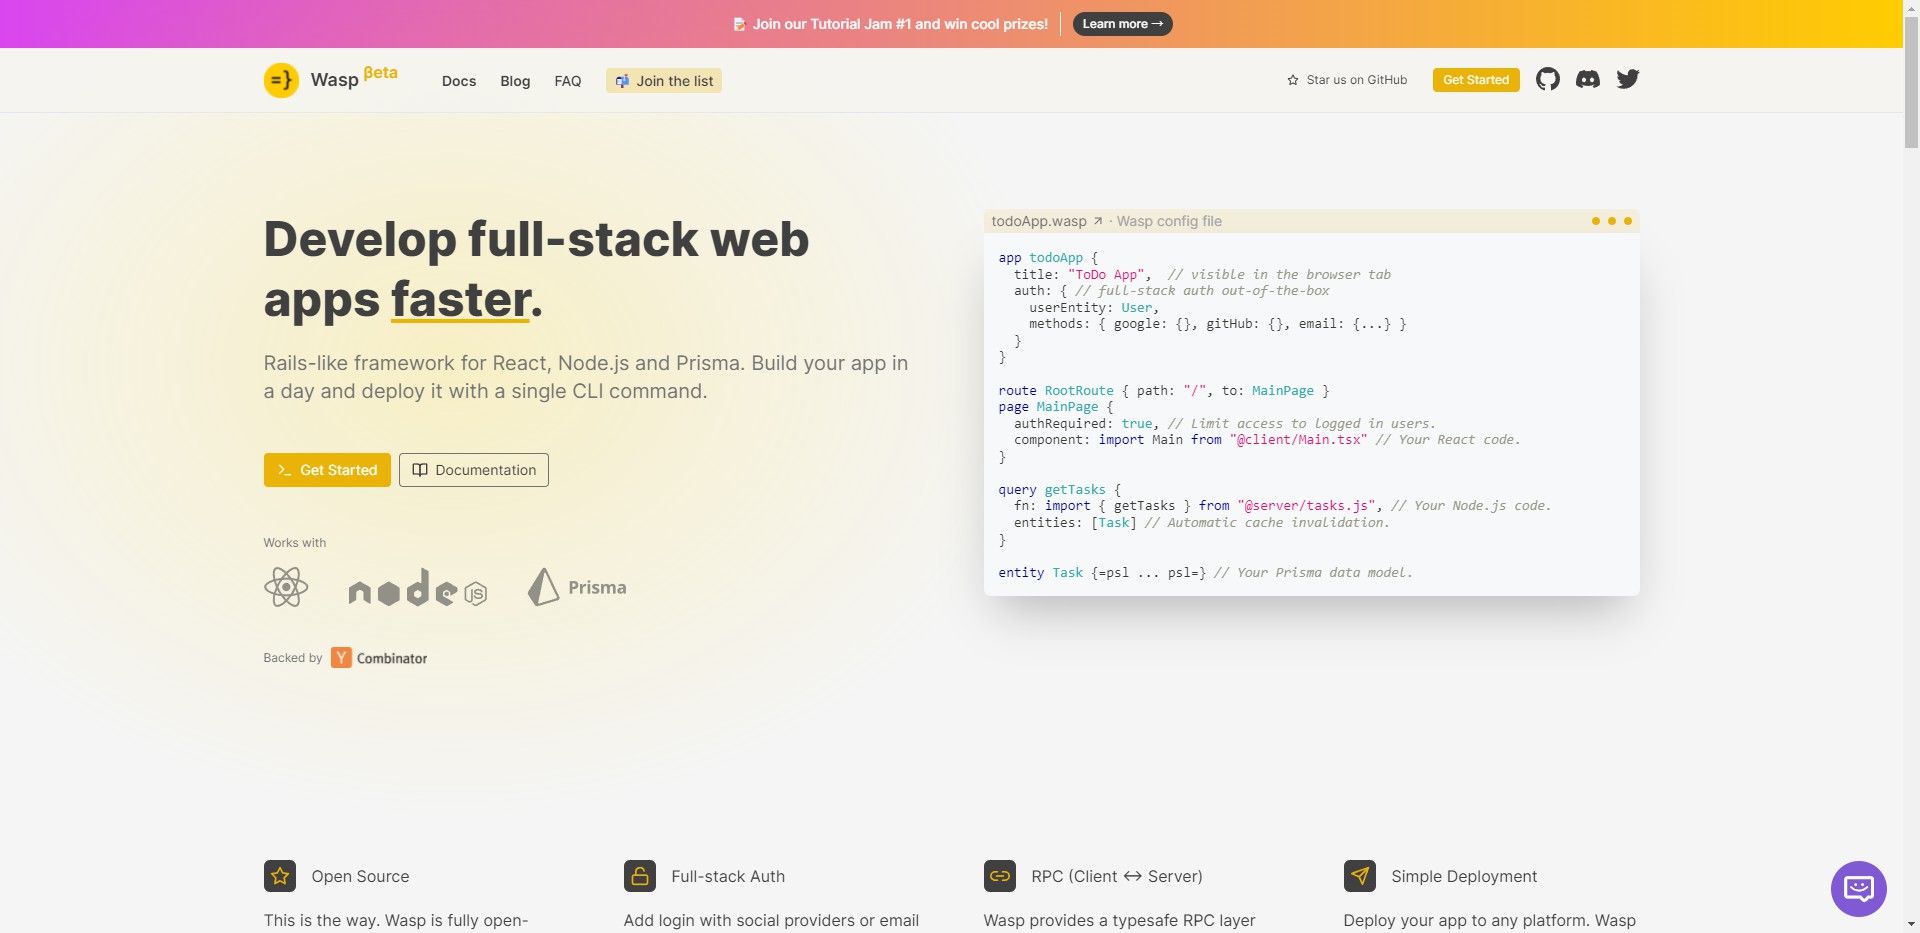The image size is (1920, 933).
Task: Click the Backed by label
Action: (x=293, y=658)
